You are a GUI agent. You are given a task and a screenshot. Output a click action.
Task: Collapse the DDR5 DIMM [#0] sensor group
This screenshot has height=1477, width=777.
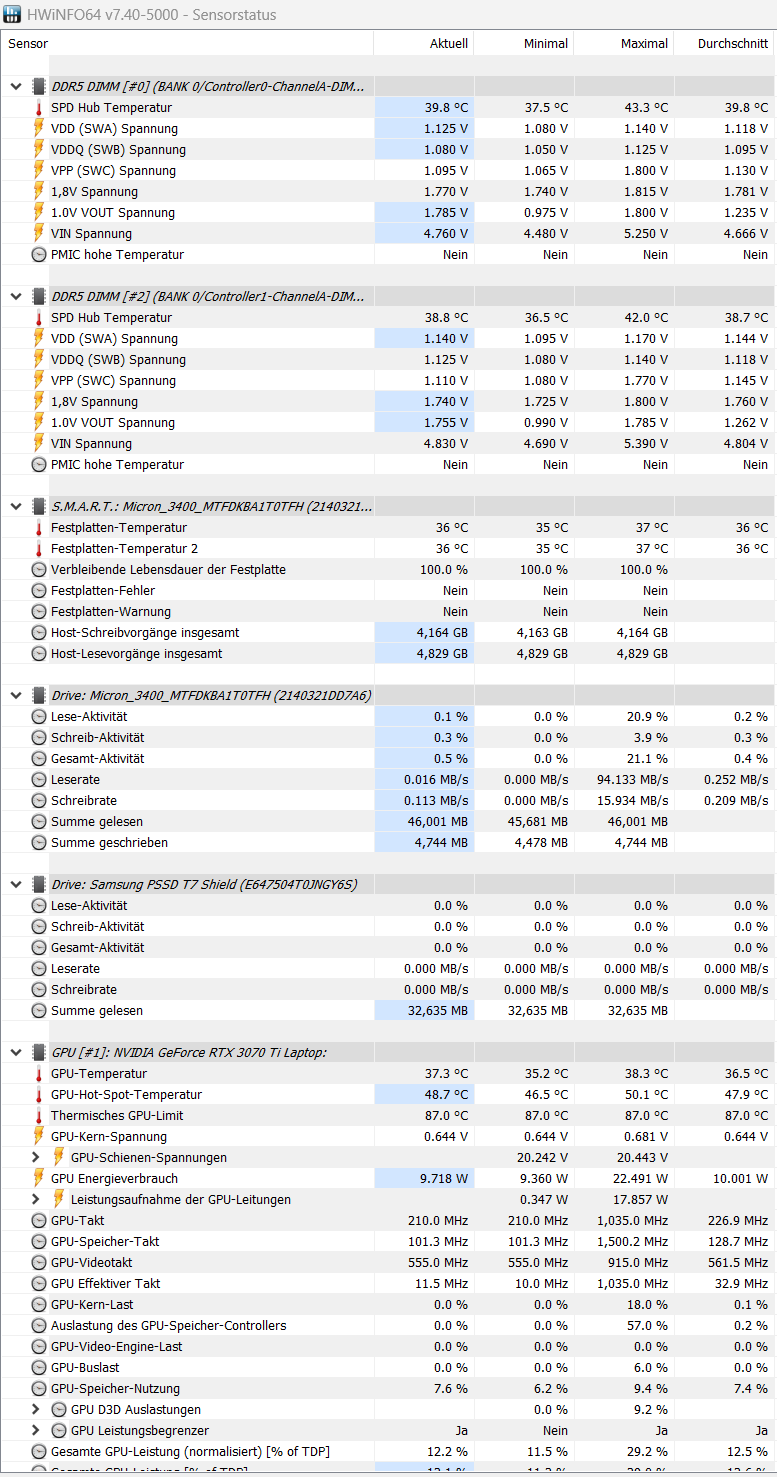click(x=16, y=87)
